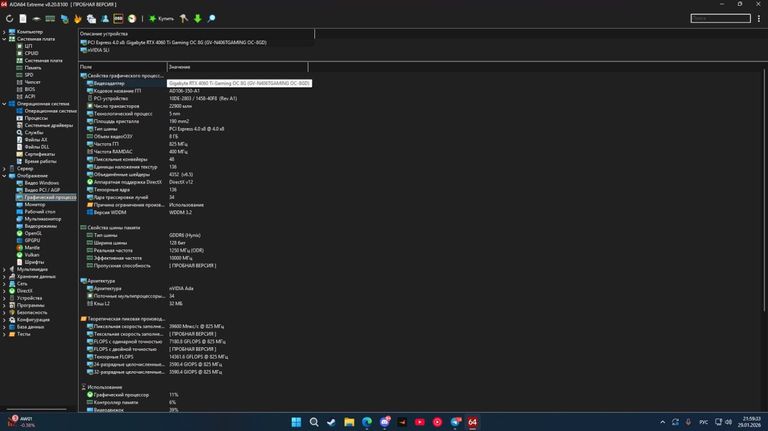This screenshot has width=768, height=431.
Task: Select Процессы in the sidebar
Action: [36, 118]
